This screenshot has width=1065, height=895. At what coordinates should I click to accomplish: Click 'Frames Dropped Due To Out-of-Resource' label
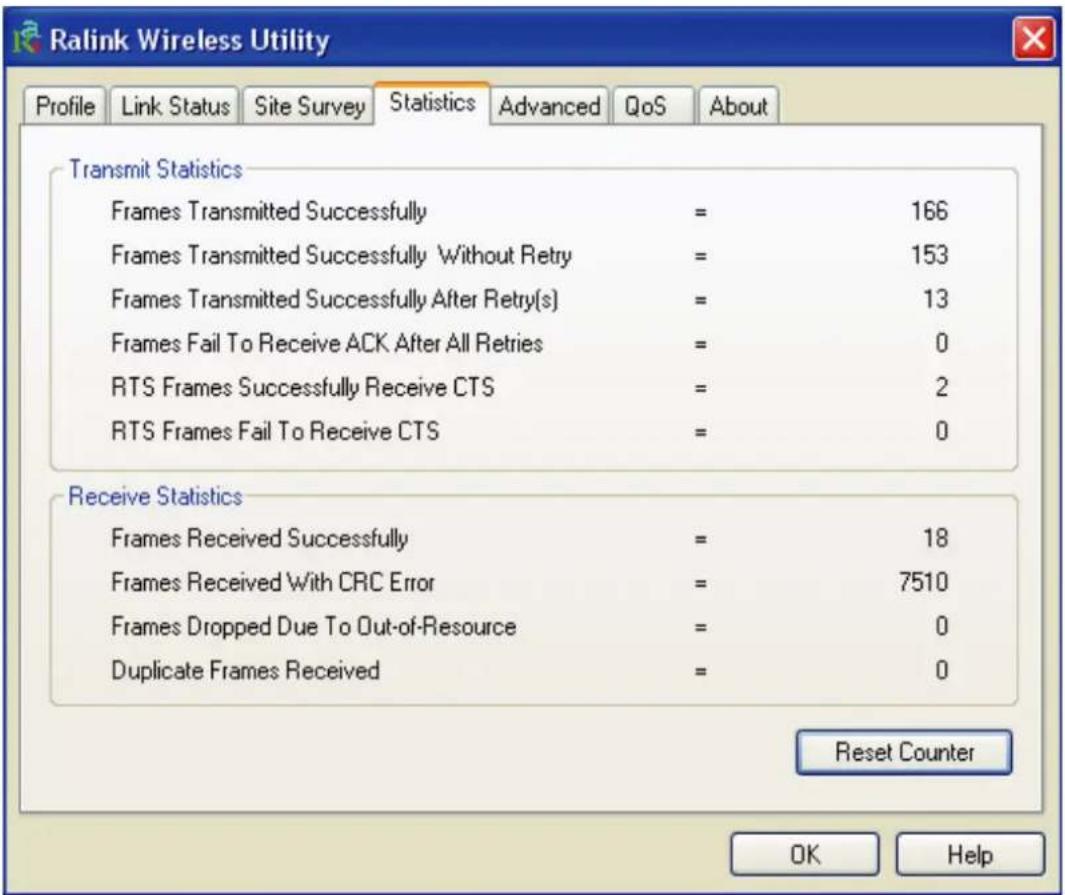(x=314, y=626)
